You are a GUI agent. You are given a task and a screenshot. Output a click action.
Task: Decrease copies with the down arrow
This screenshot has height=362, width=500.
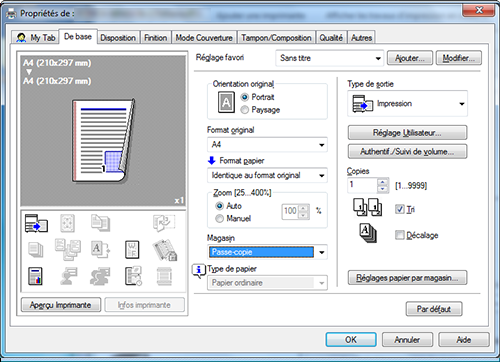[383, 189]
